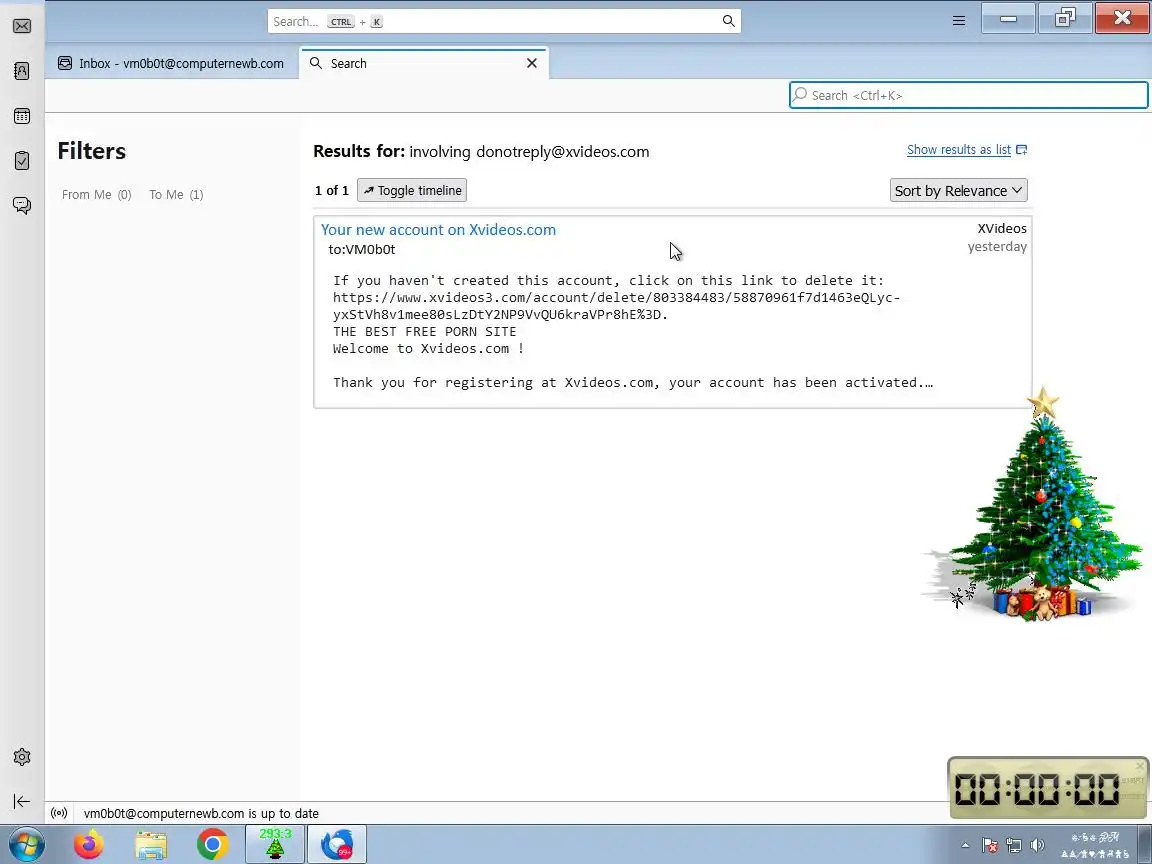This screenshot has width=1152, height=864.
Task: Open the Tasks space icon
Action: tap(22, 160)
